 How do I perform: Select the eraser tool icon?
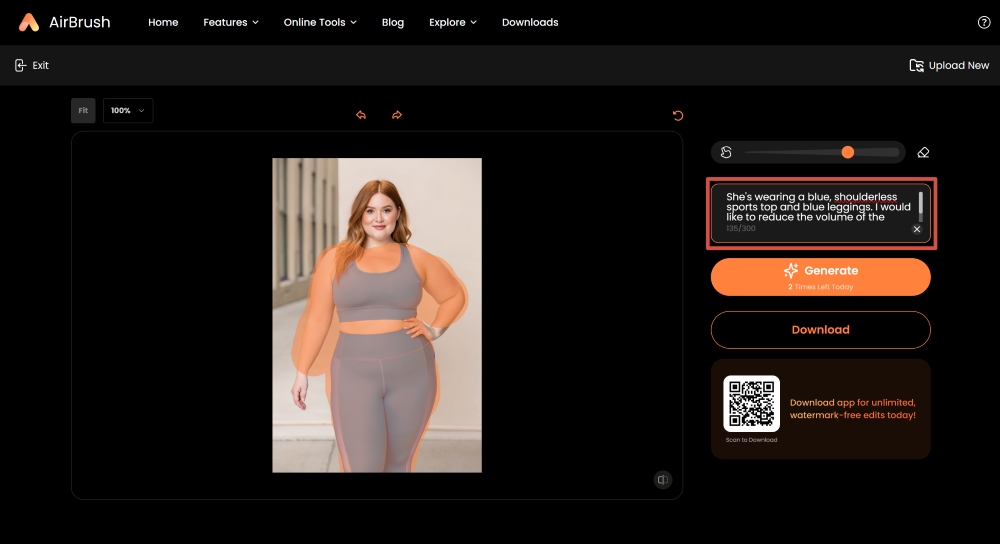pyautogui.click(x=923, y=152)
